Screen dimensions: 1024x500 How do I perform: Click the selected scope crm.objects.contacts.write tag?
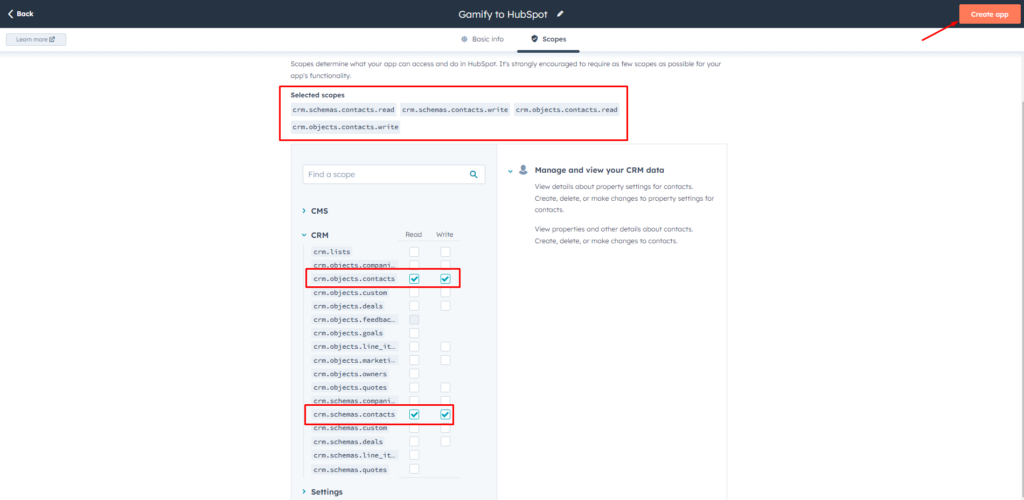(345, 127)
